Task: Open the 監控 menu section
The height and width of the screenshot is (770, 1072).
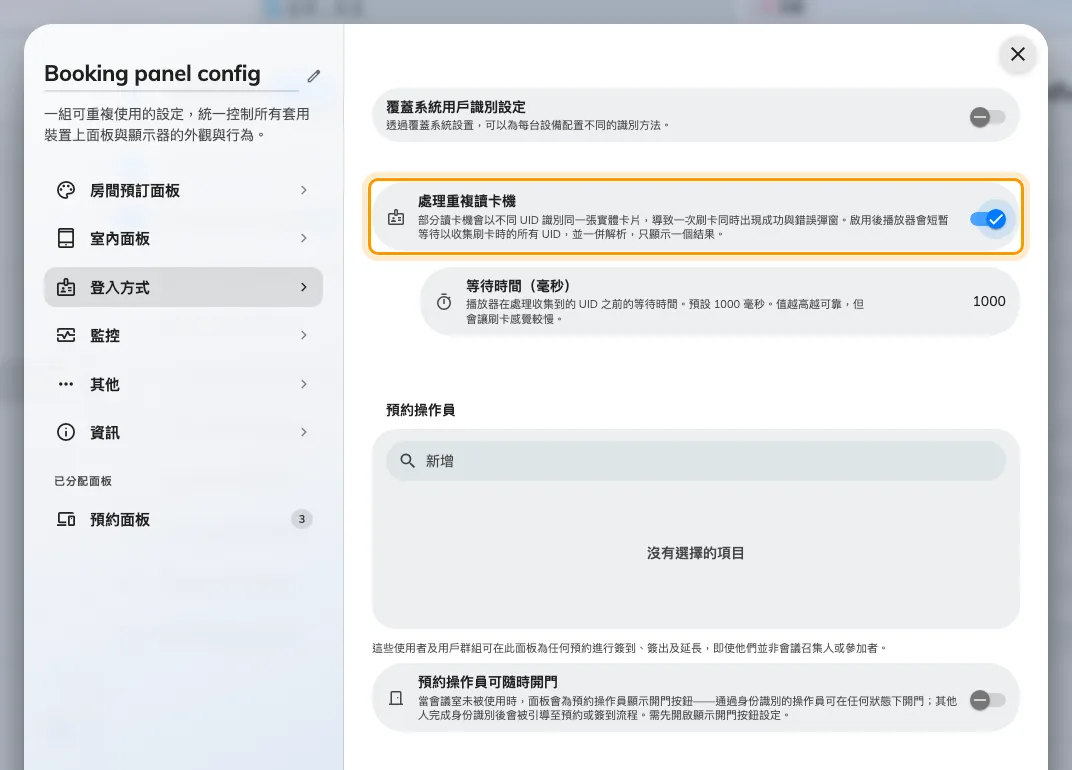Action: 183,335
